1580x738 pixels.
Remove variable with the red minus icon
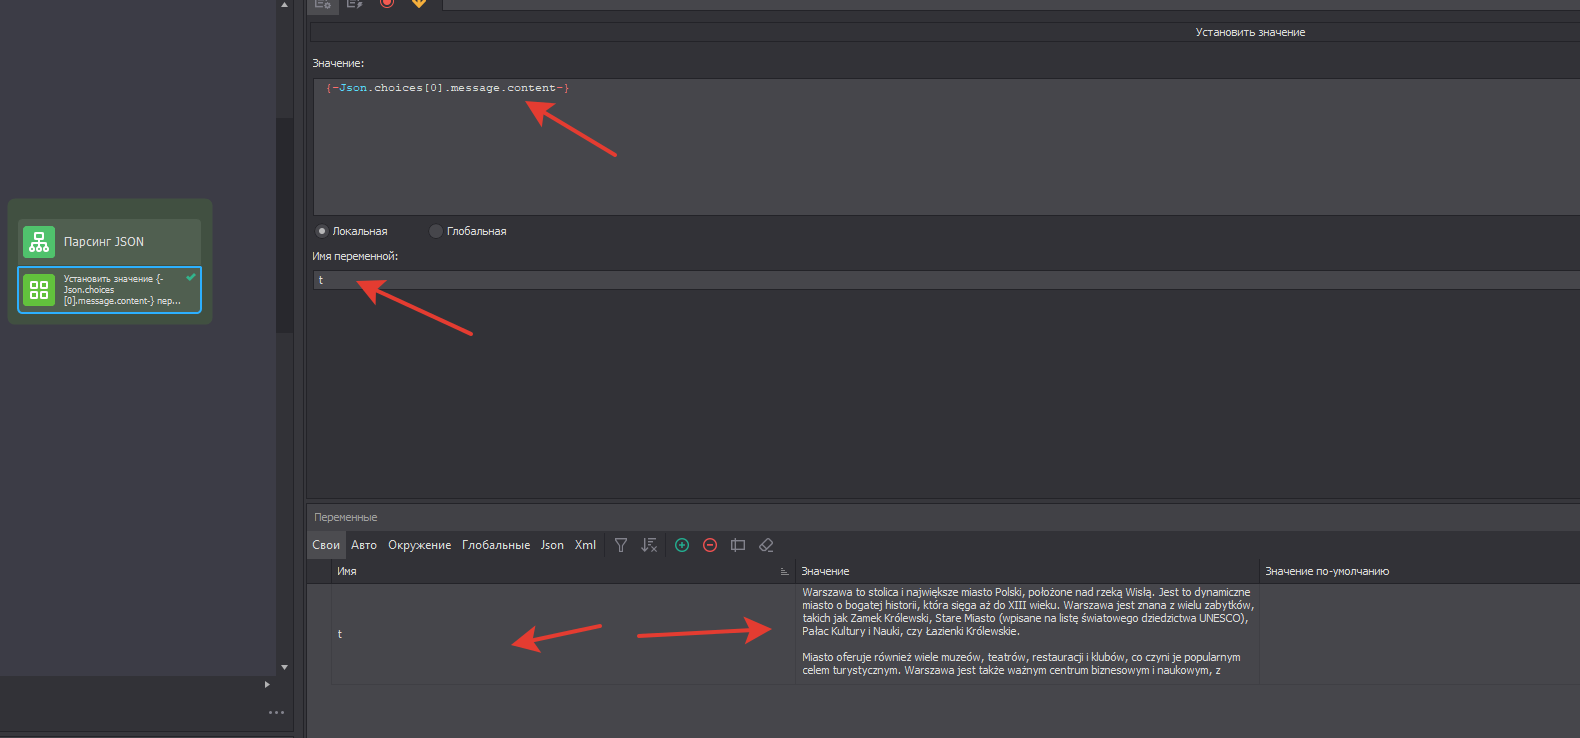(x=710, y=545)
